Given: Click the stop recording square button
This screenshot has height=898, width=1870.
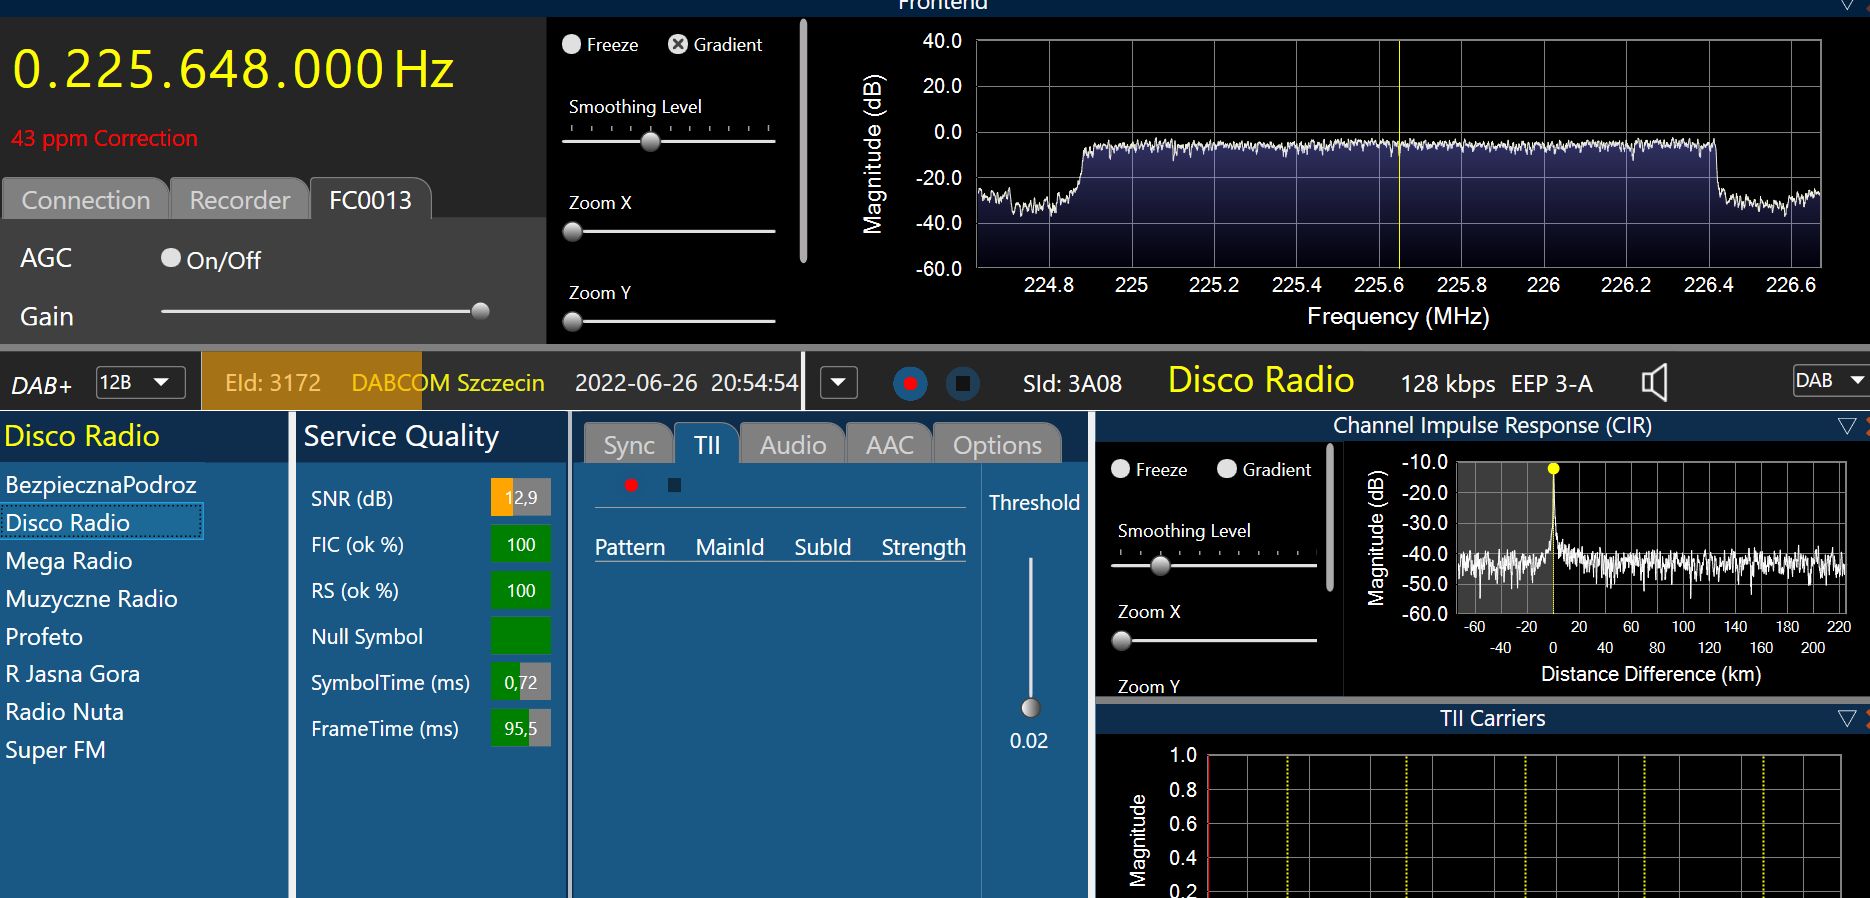Looking at the screenshot, I should [963, 384].
